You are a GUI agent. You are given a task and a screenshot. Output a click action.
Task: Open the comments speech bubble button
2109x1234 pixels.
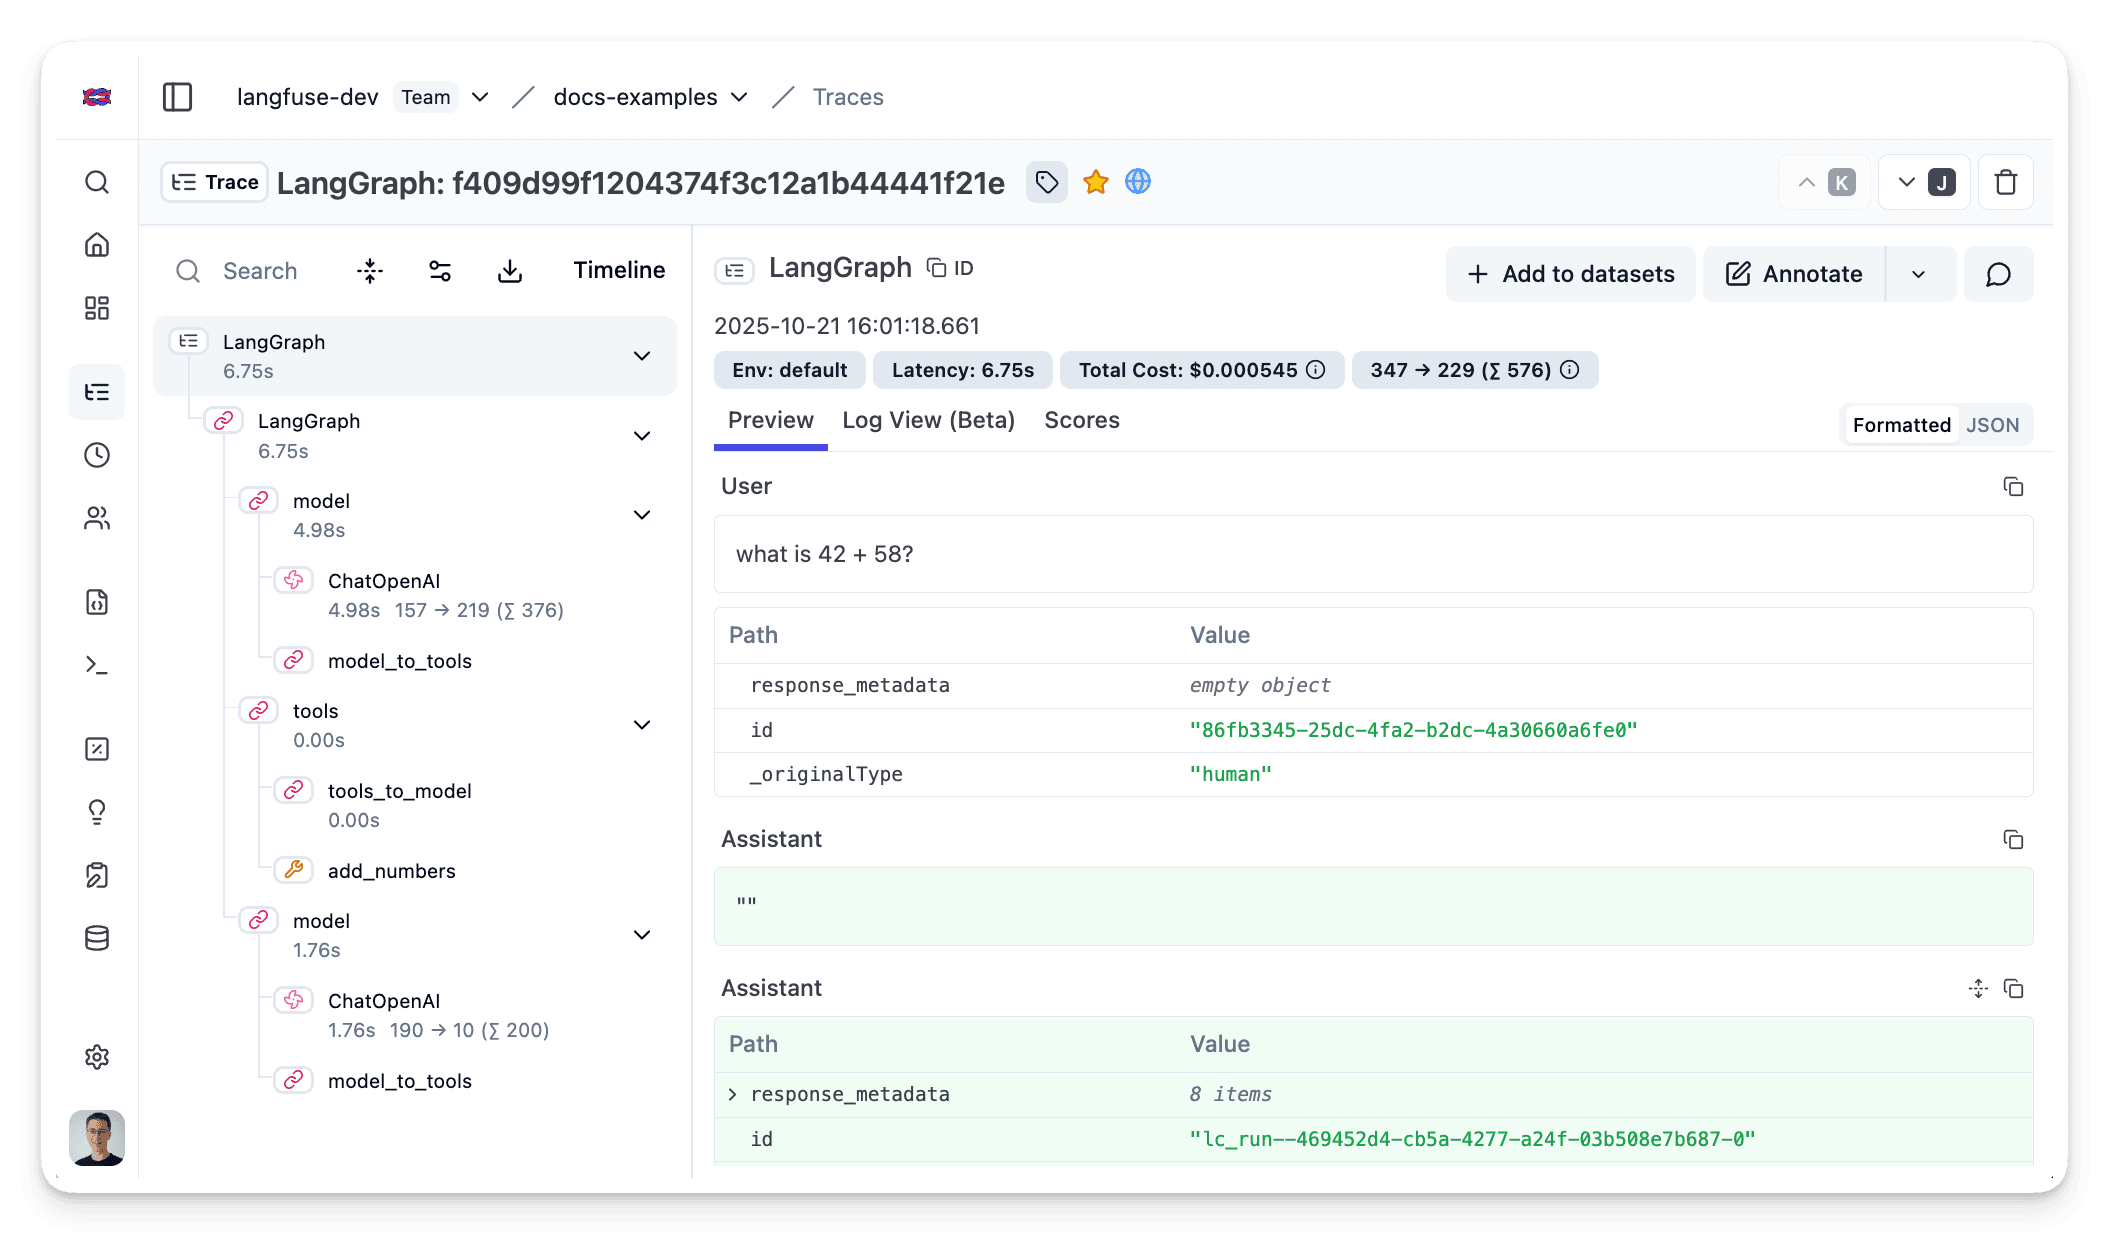[x=1998, y=274]
